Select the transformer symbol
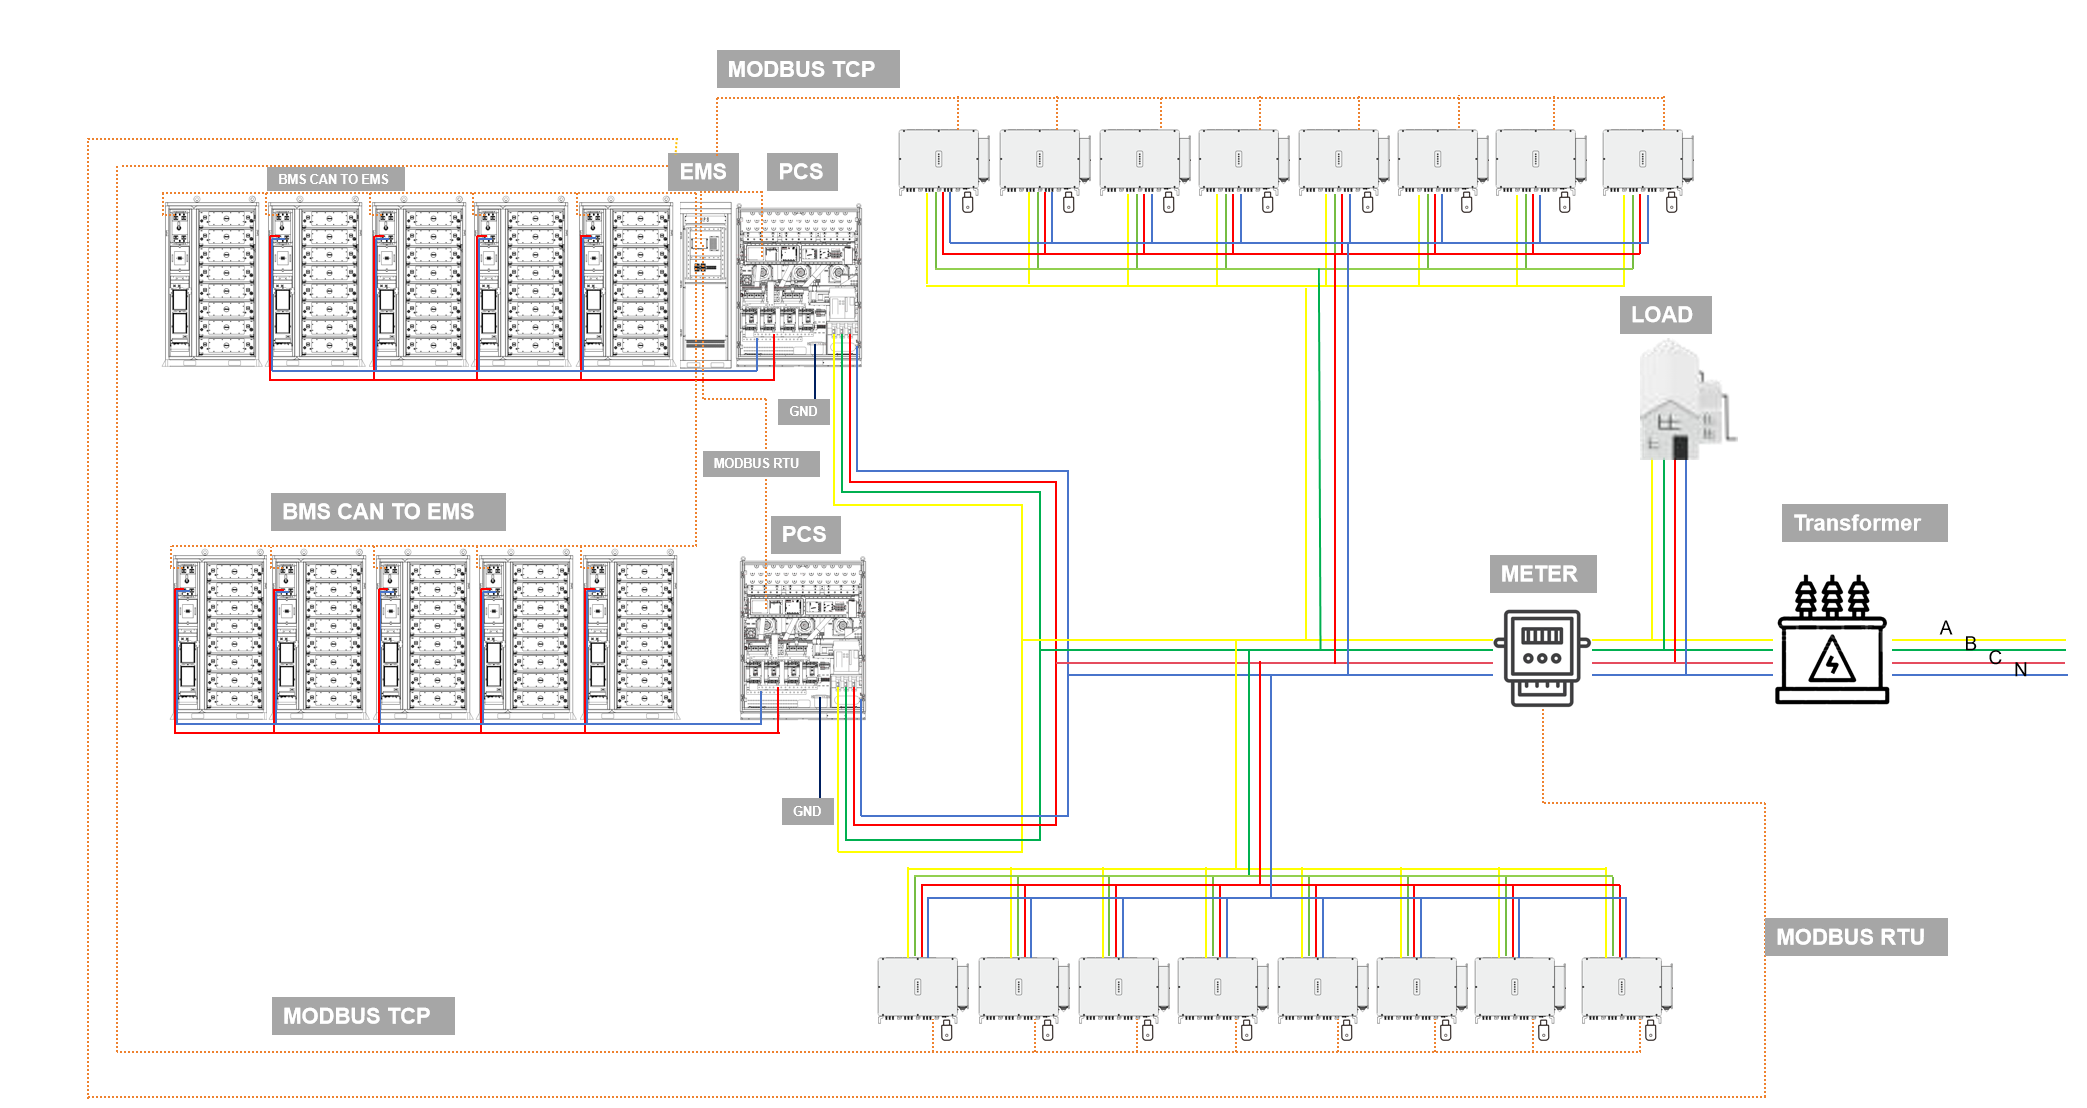The width and height of the screenshot is (2087, 1108). click(x=1832, y=640)
